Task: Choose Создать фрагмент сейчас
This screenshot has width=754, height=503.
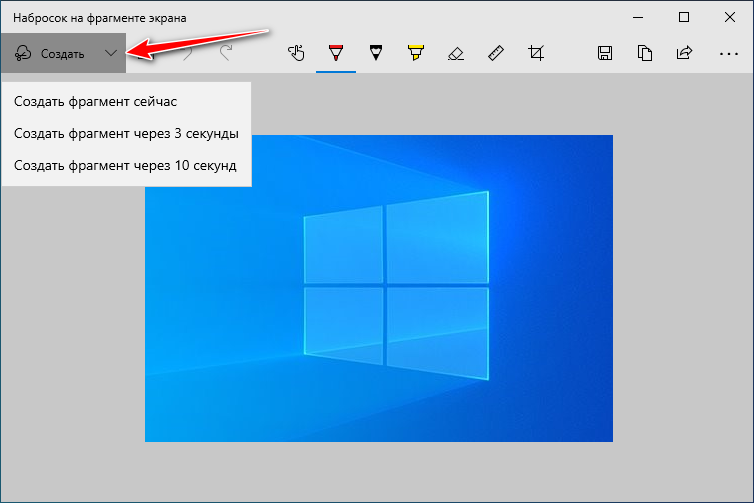Action: point(95,101)
